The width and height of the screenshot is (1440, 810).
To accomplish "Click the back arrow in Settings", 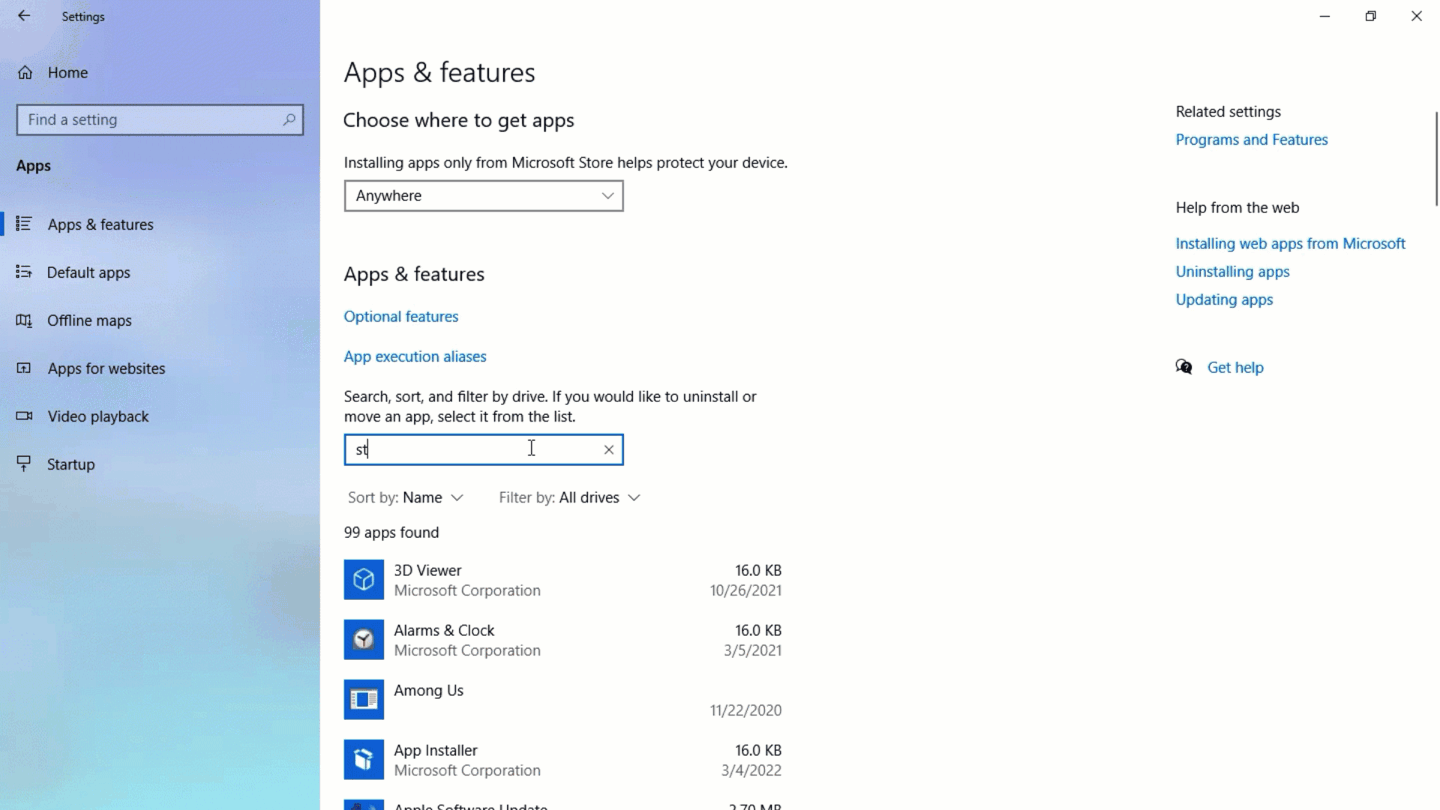I will point(24,16).
